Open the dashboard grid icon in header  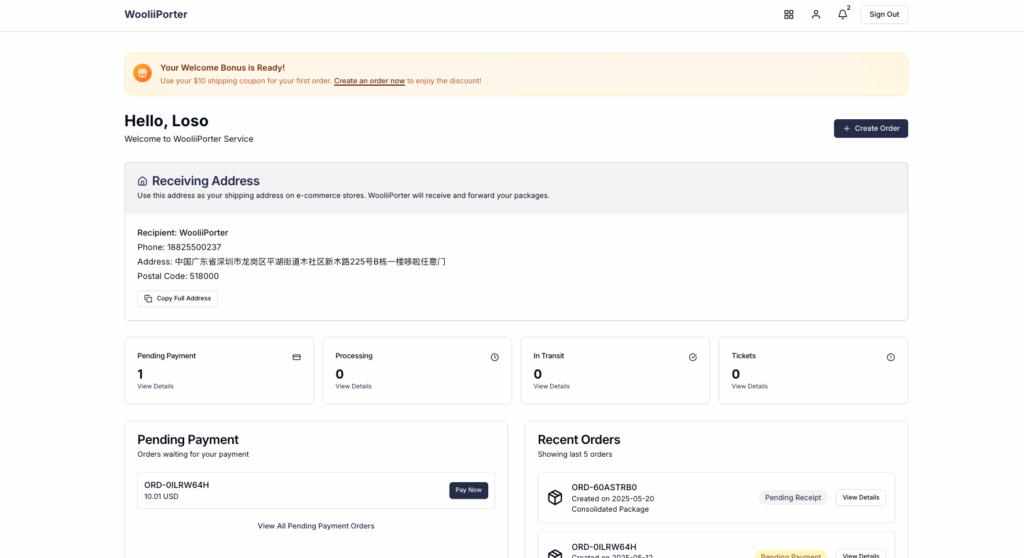pos(788,14)
